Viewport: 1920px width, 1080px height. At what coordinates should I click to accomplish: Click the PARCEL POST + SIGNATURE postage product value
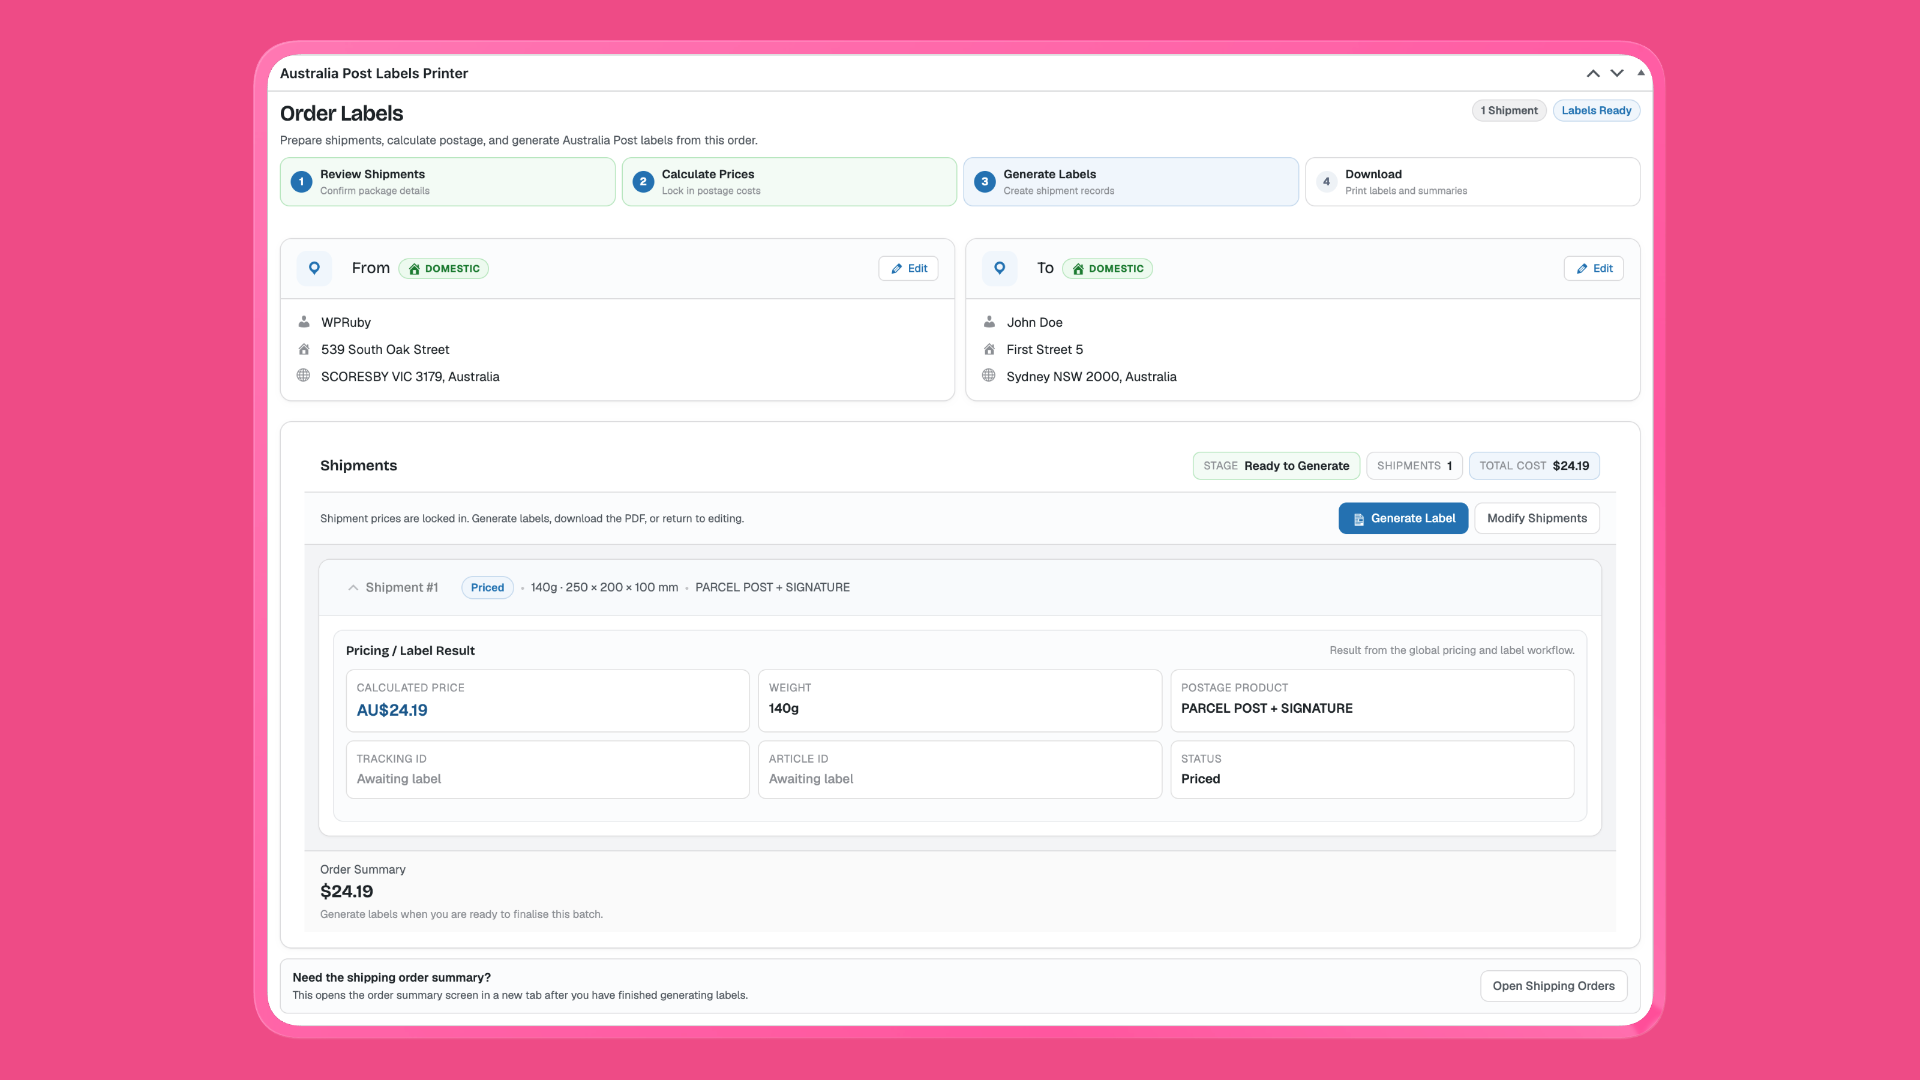click(1267, 708)
